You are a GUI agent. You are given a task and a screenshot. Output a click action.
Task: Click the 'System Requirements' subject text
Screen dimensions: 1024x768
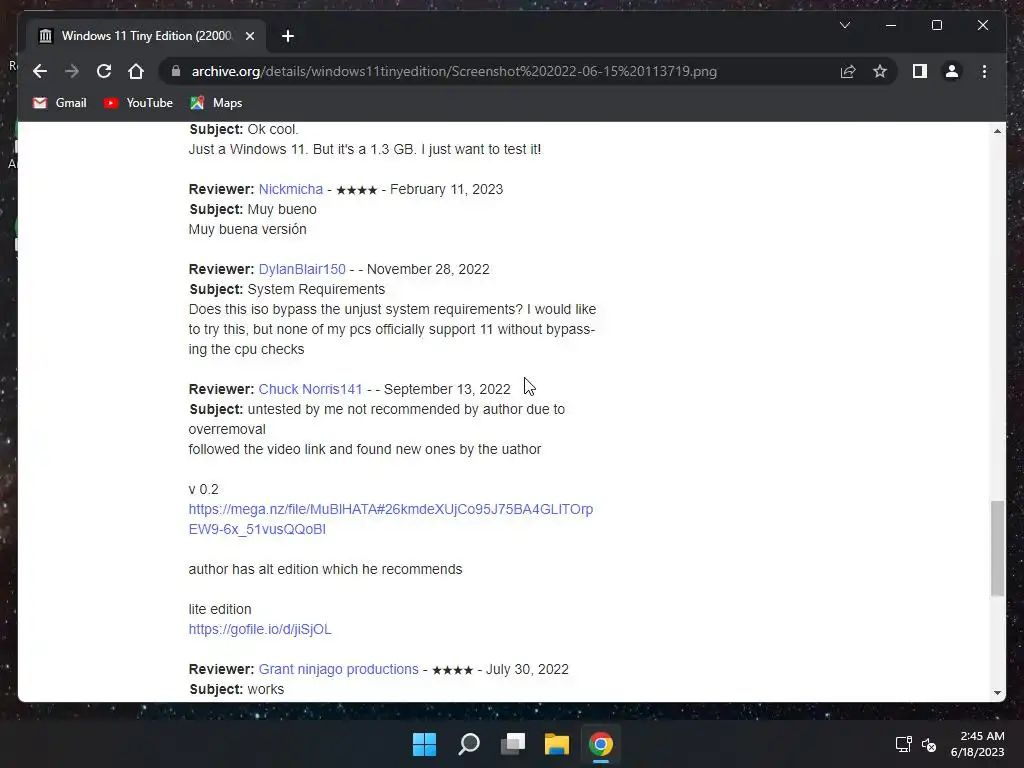tap(316, 289)
